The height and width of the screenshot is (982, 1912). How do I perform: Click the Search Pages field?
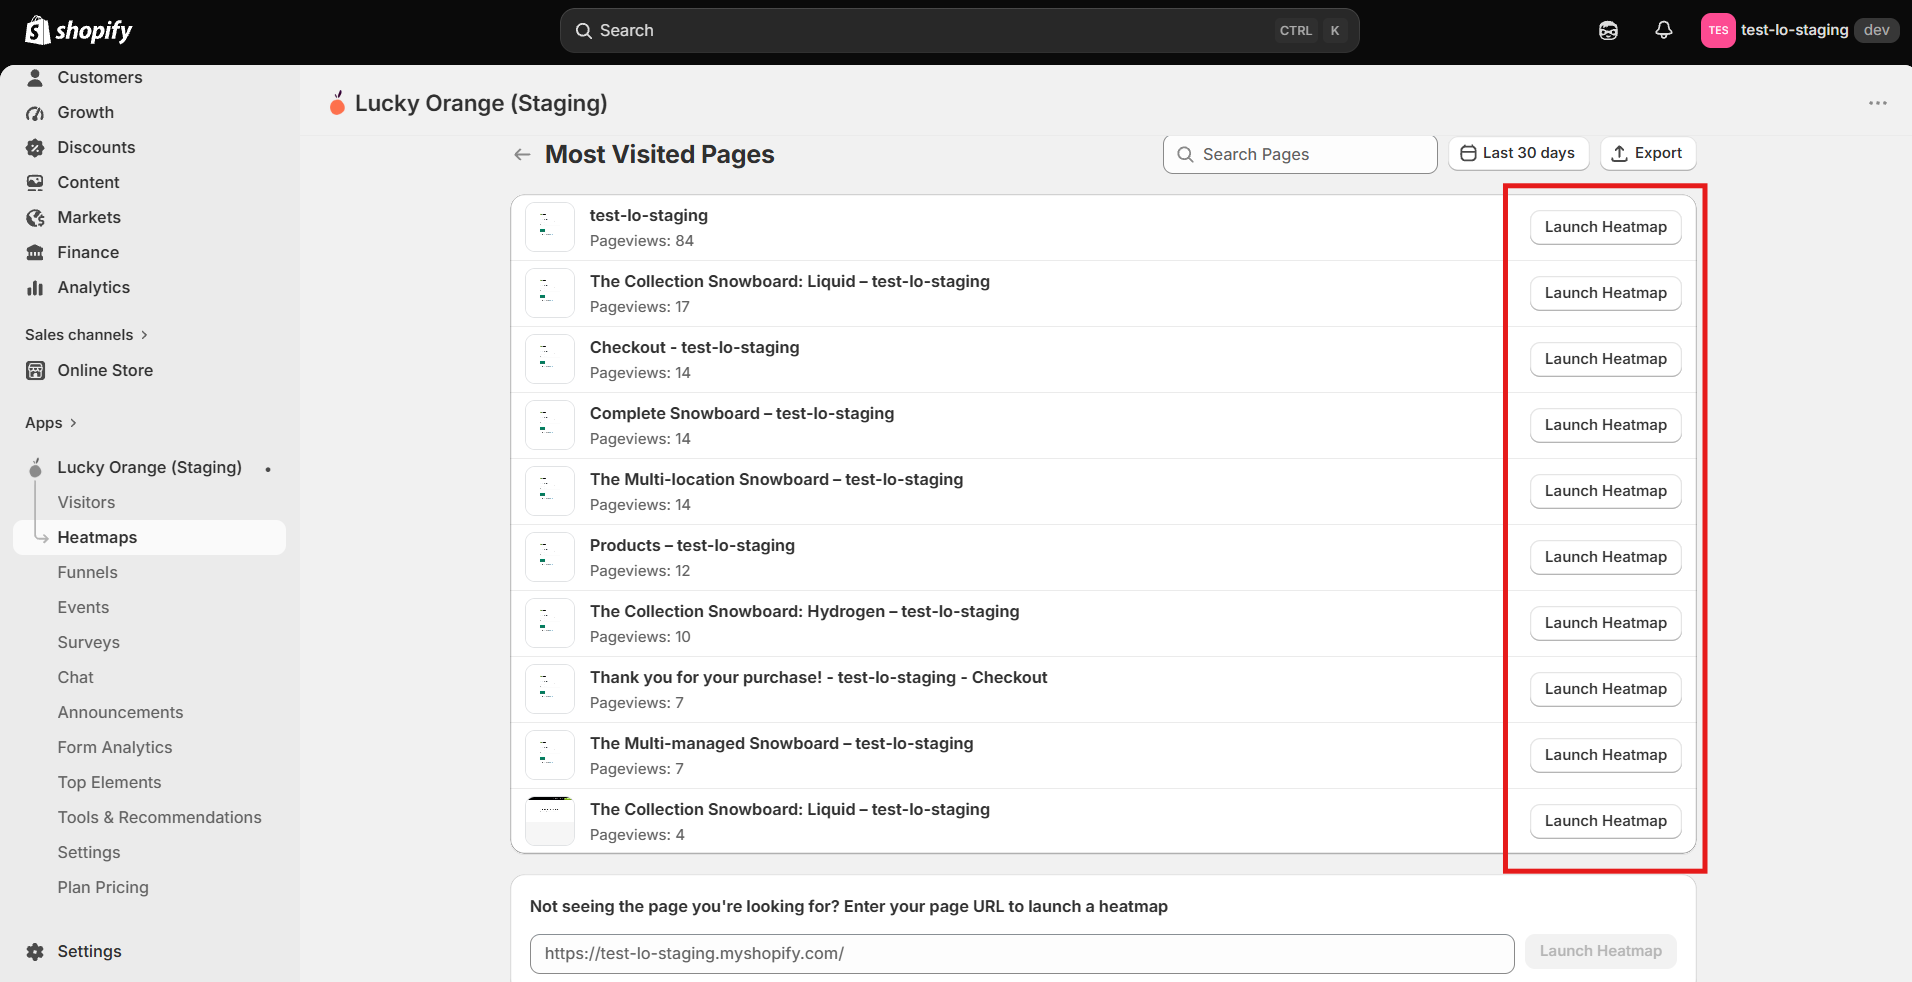tap(1300, 154)
